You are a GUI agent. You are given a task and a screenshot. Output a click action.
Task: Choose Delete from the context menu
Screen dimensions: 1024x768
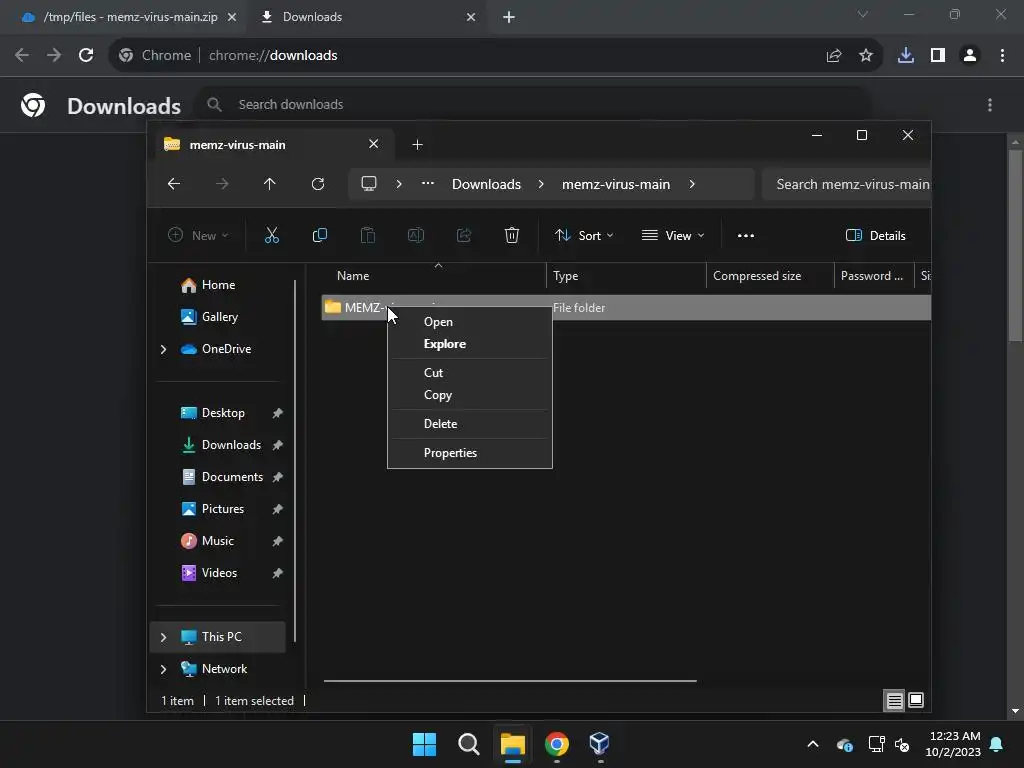[x=440, y=424]
